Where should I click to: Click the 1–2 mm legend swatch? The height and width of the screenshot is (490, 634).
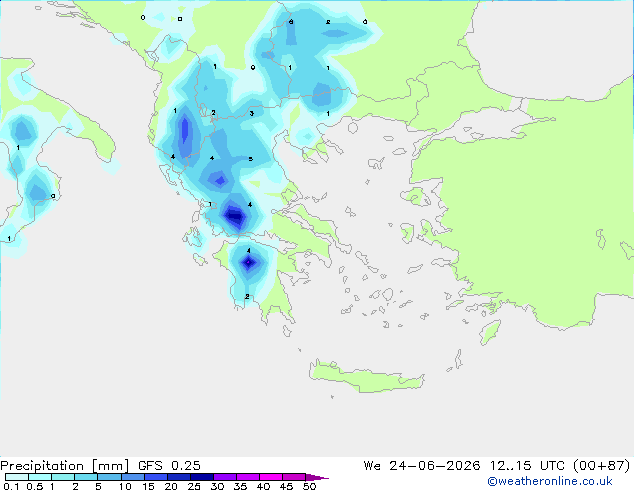63,477
